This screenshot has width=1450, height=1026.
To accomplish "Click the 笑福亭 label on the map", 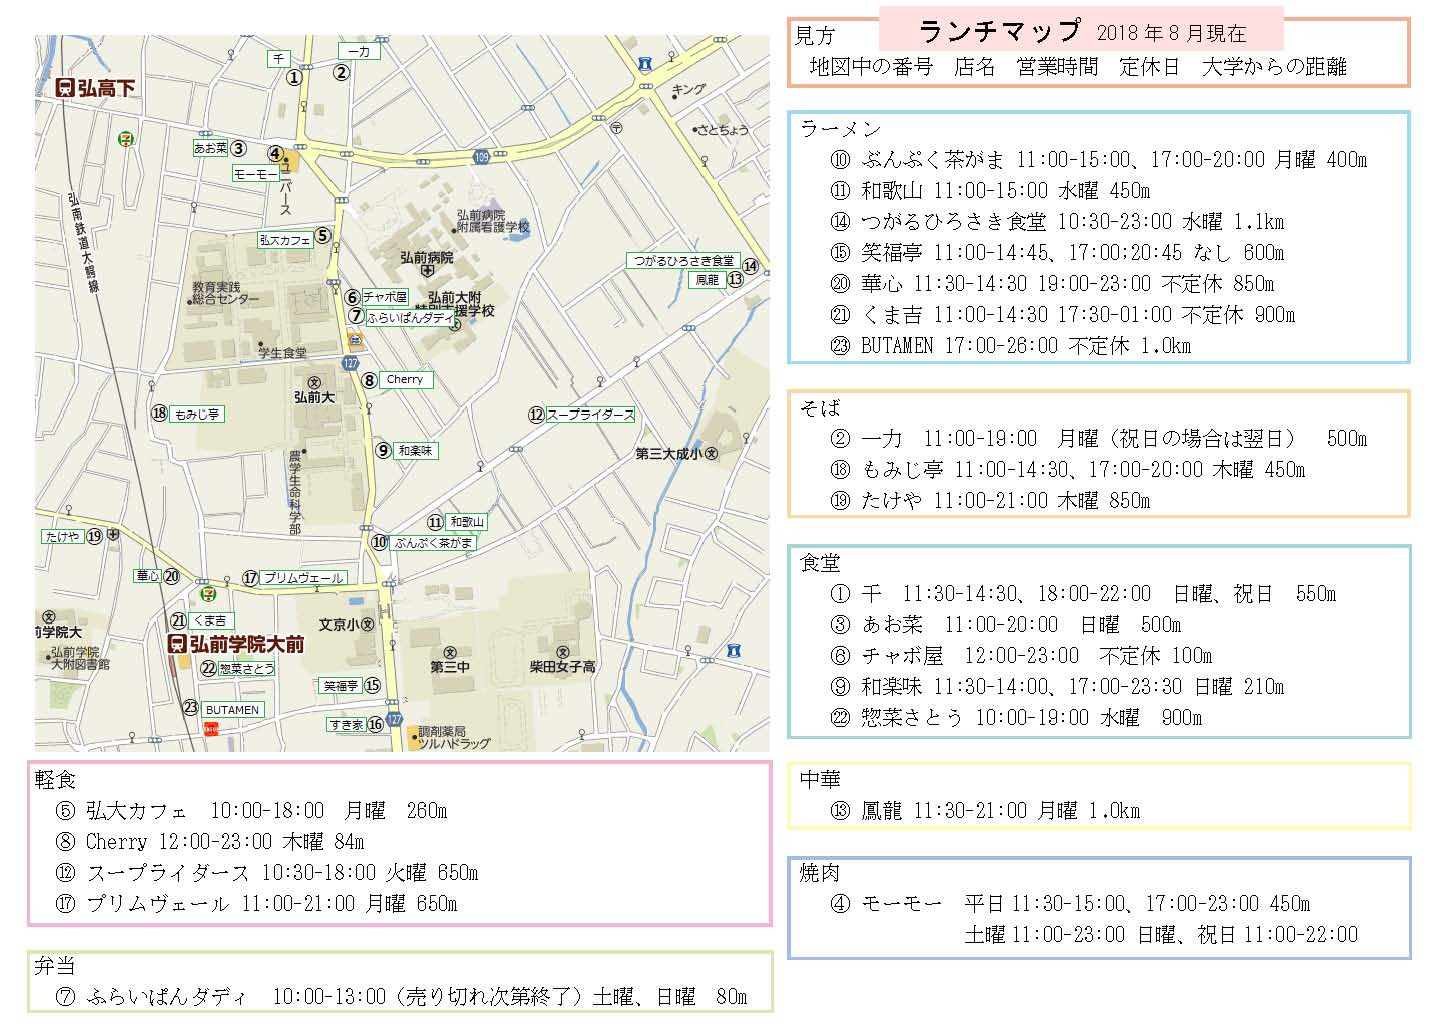I will (x=340, y=686).
